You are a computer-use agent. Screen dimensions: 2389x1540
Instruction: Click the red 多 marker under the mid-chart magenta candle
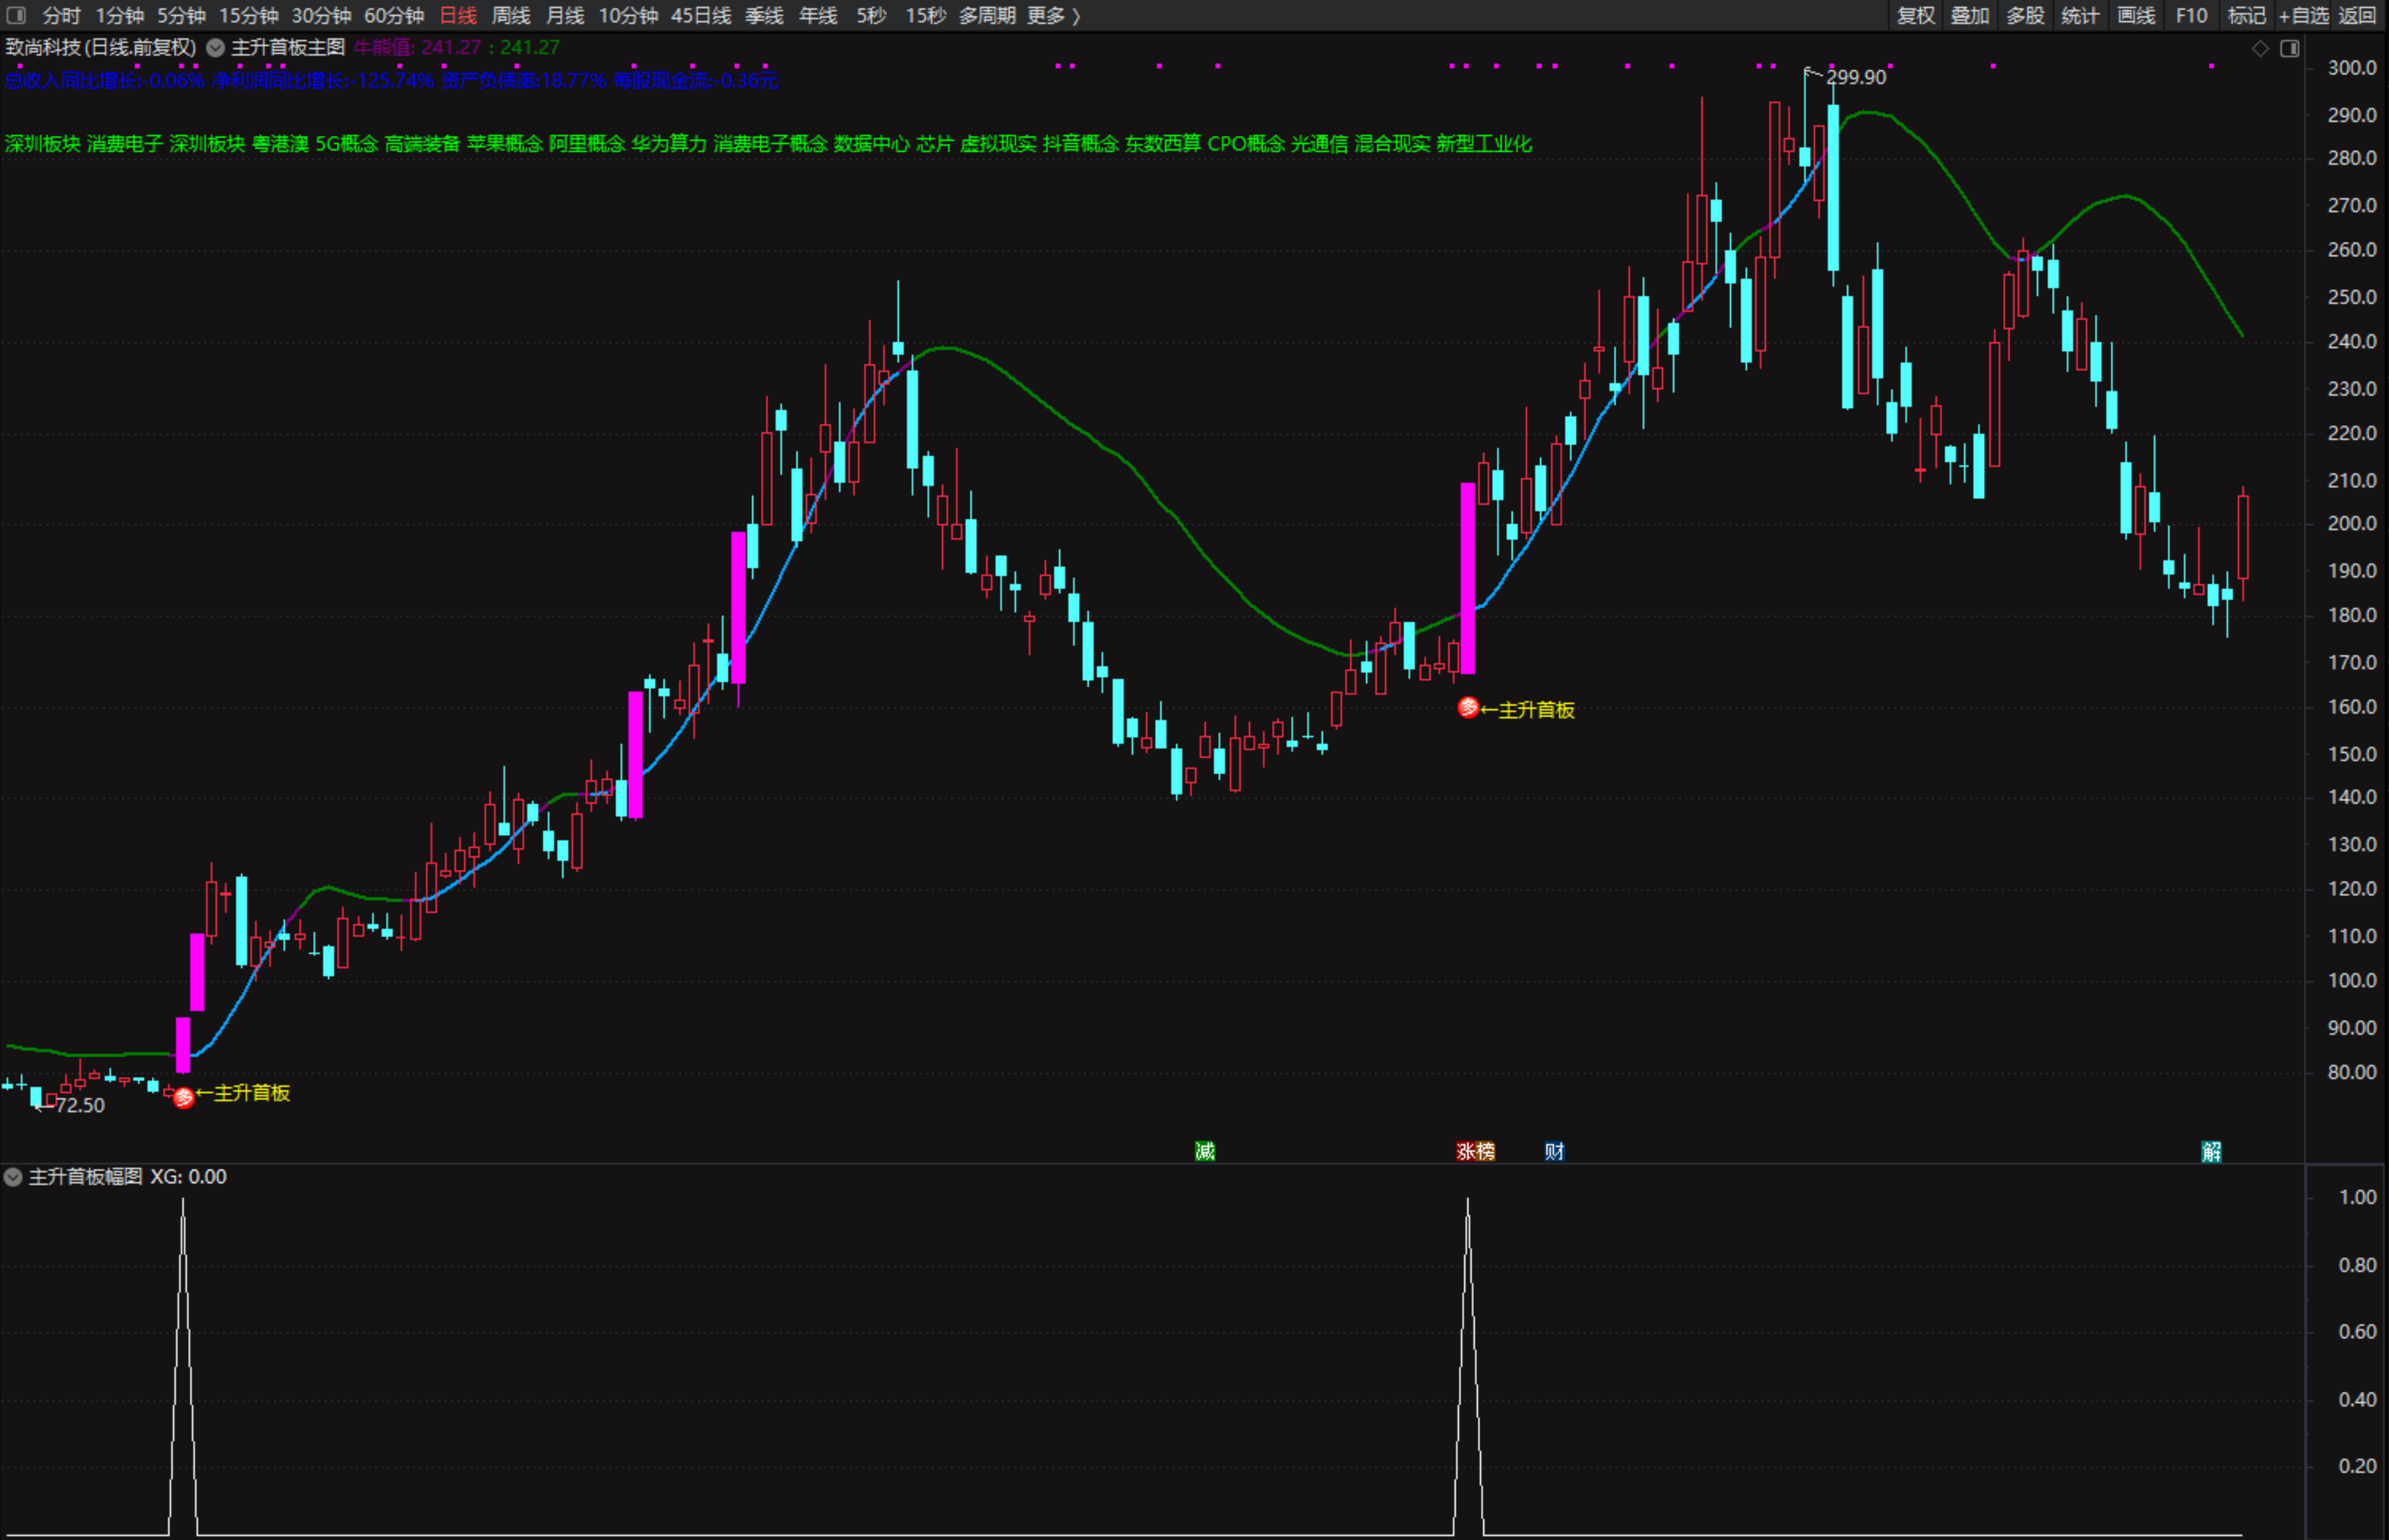1468,708
